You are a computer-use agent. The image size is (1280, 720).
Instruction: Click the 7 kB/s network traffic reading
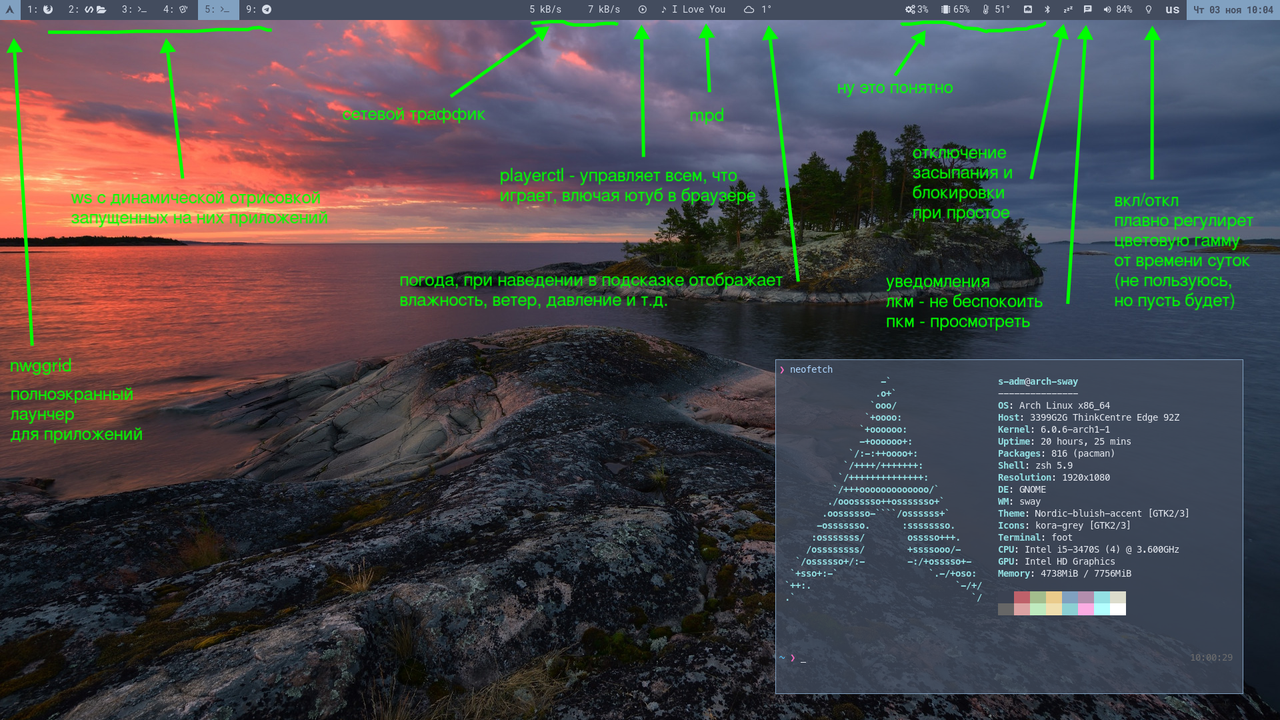pos(604,9)
